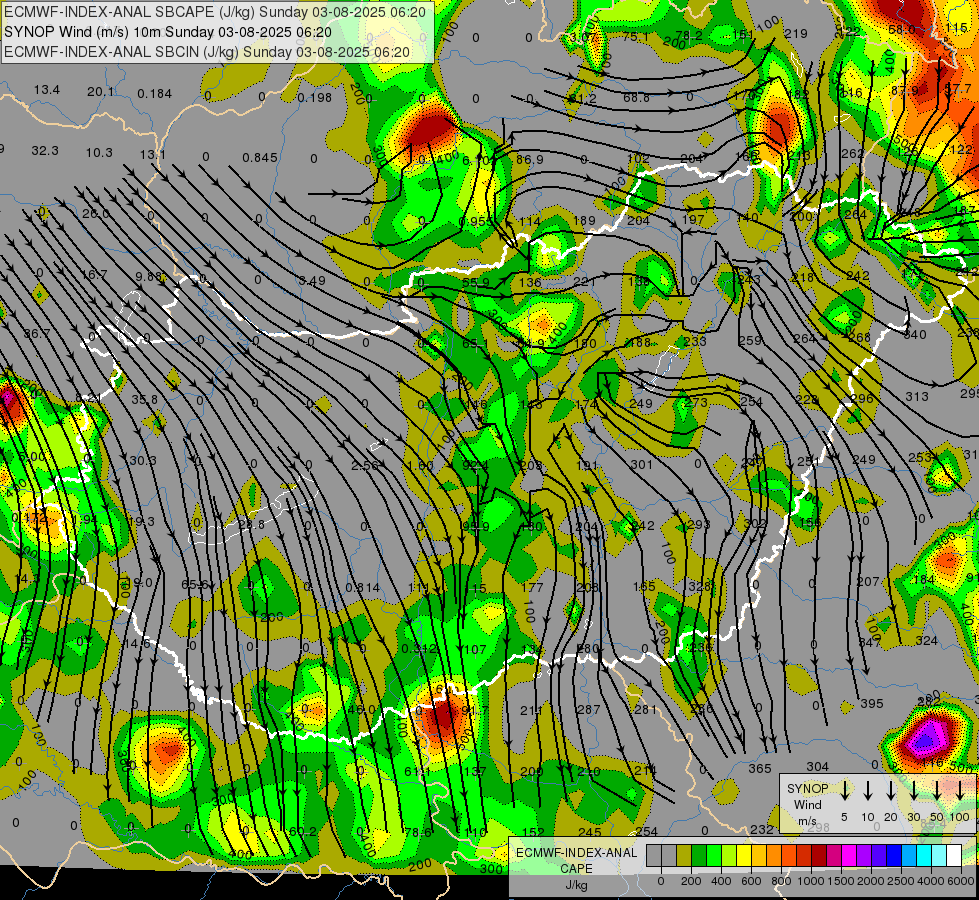The height and width of the screenshot is (900, 979).
Task: Click the 30 m/s wind arrow in legend
Action: click(x=913, y=791)
